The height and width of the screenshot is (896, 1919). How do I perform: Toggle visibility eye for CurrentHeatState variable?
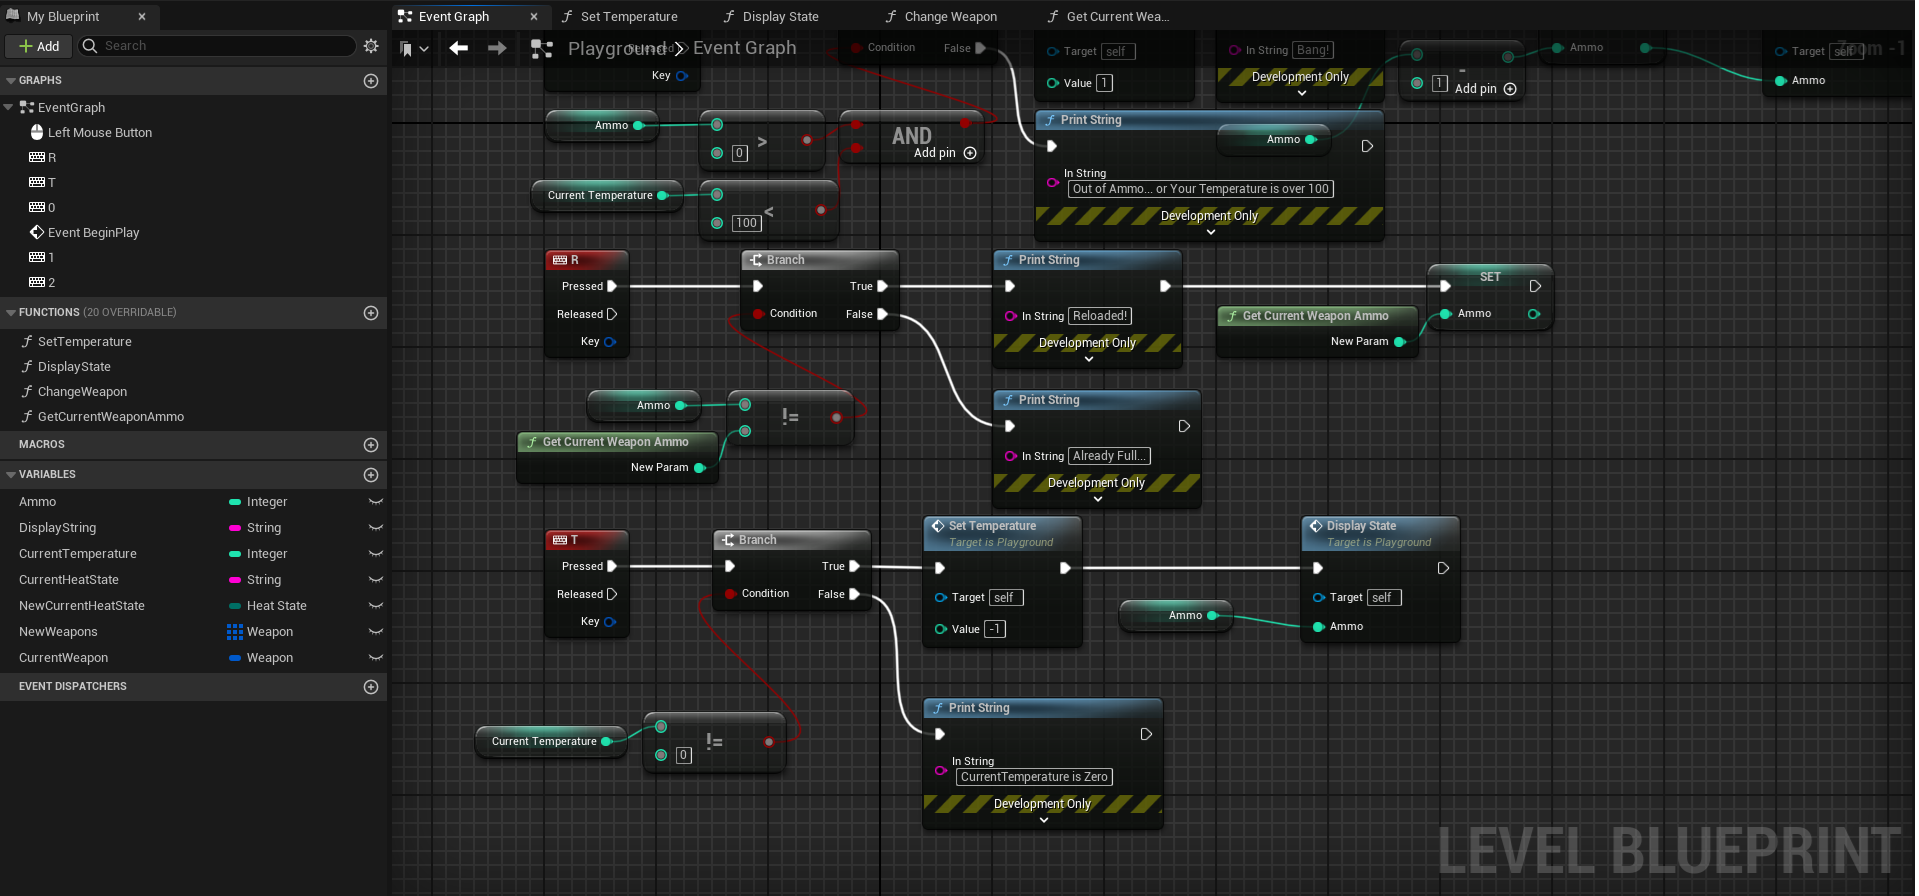pyautogui.click(x=376, y=580)
